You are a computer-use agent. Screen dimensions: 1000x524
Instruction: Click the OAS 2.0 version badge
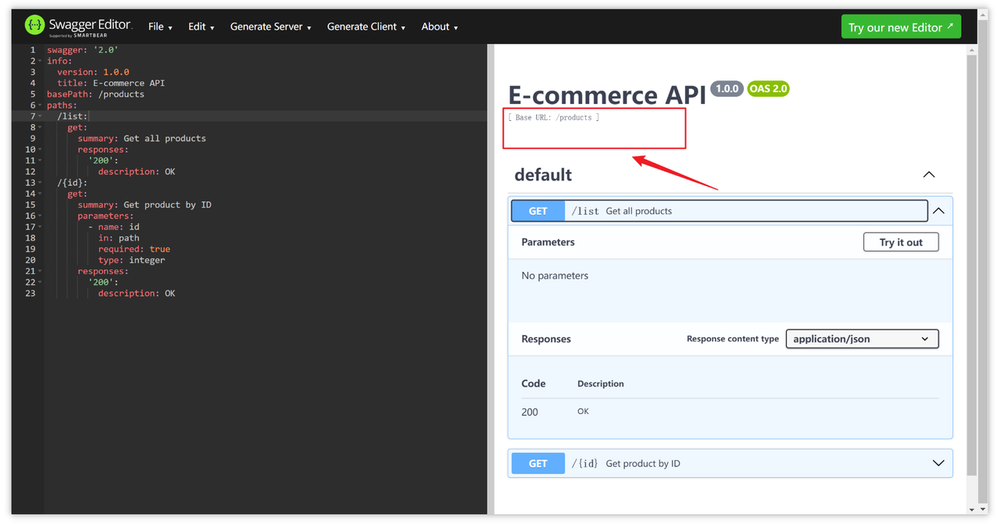click(x=768, y=89)
